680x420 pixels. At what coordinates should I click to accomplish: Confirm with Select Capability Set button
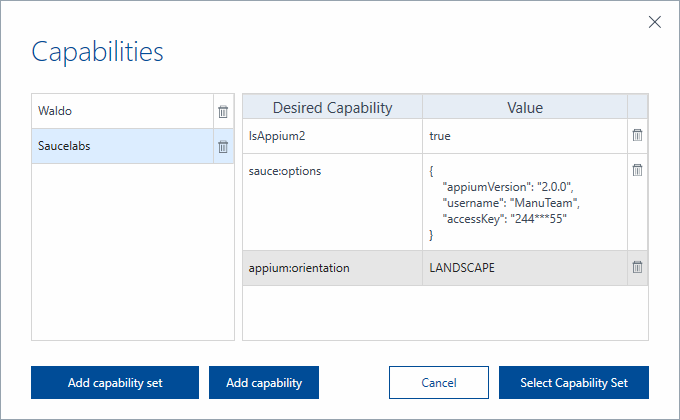tap(574, 382)
